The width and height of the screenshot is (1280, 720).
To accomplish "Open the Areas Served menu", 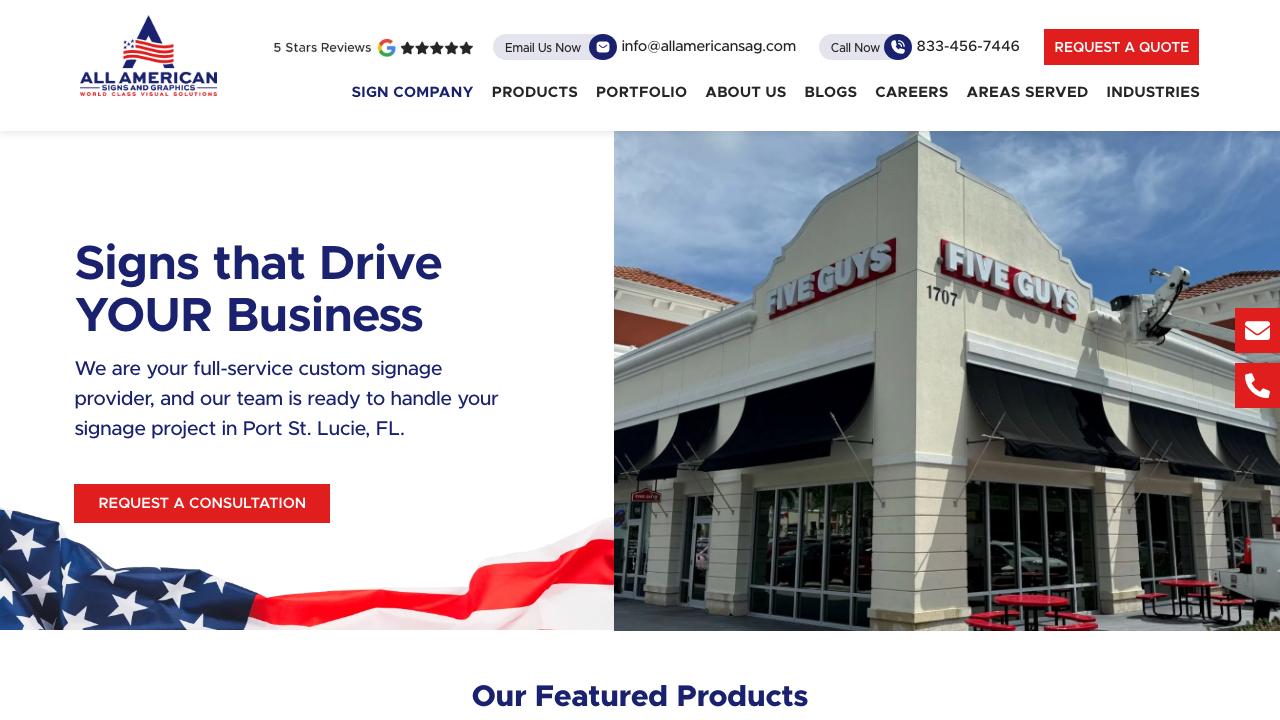I will pos(1027,92).
